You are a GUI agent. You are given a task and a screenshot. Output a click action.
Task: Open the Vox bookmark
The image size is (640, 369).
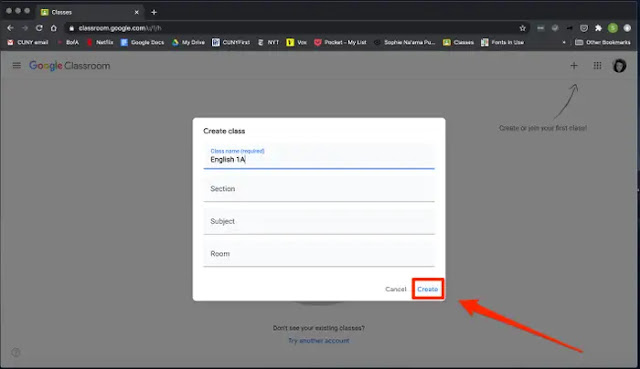tap(296, 42)
